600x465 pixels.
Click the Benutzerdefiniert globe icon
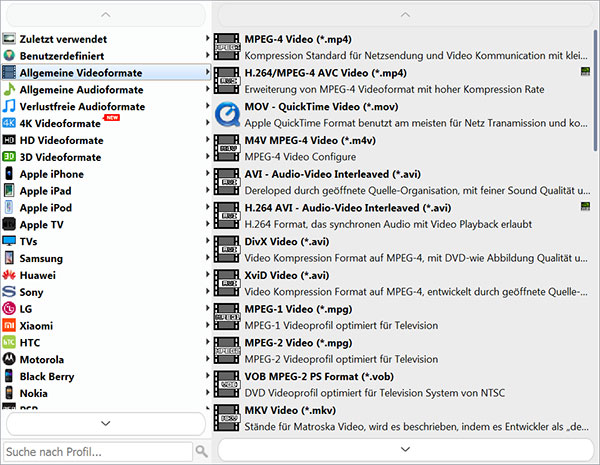point(9,55)
